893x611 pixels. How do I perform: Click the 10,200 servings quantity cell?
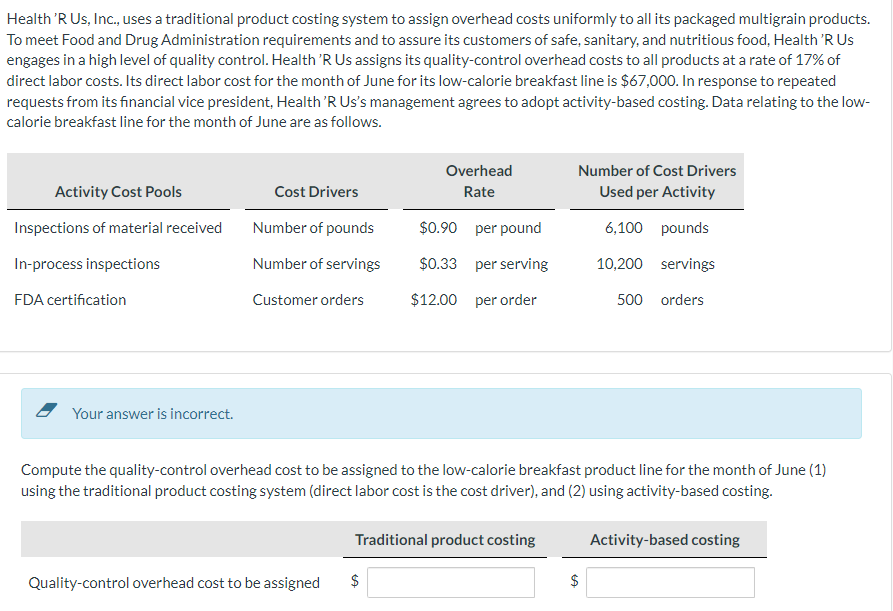click(x=656, y=264)
